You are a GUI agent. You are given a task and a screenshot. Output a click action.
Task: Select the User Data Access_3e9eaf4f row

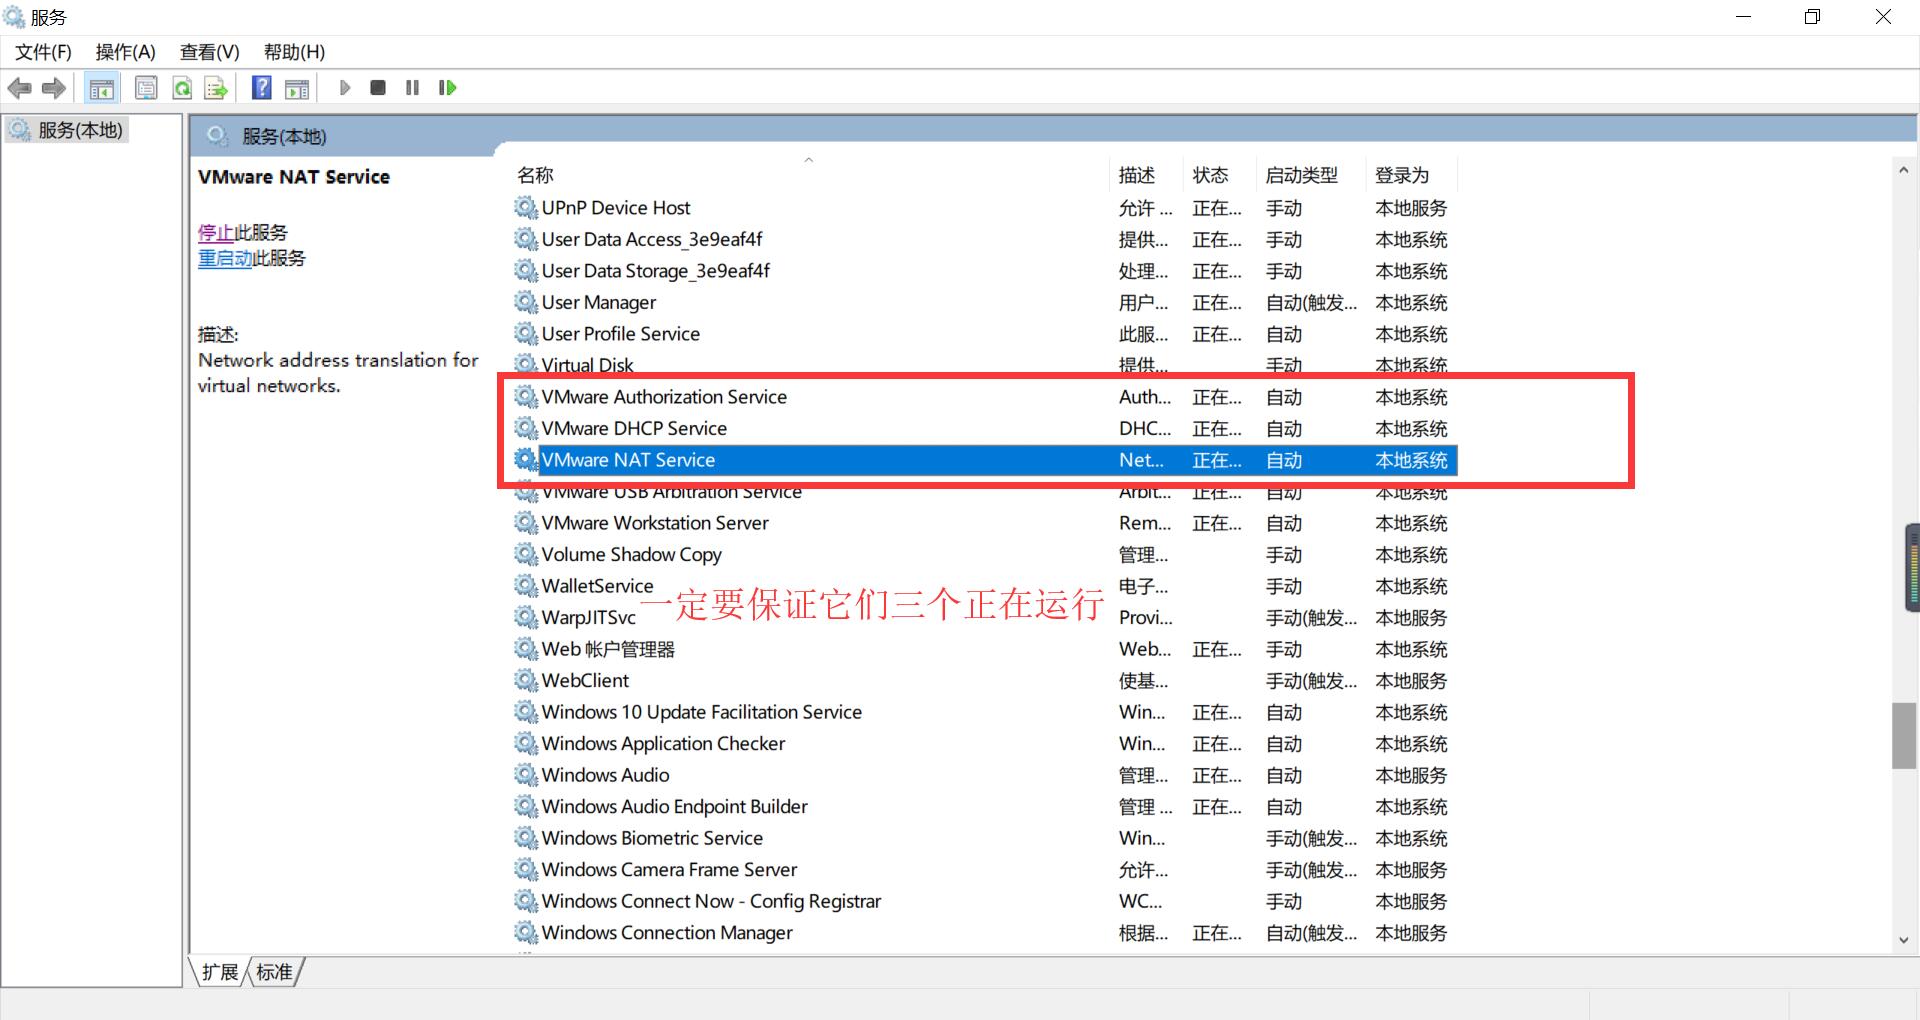pos(985,239)
